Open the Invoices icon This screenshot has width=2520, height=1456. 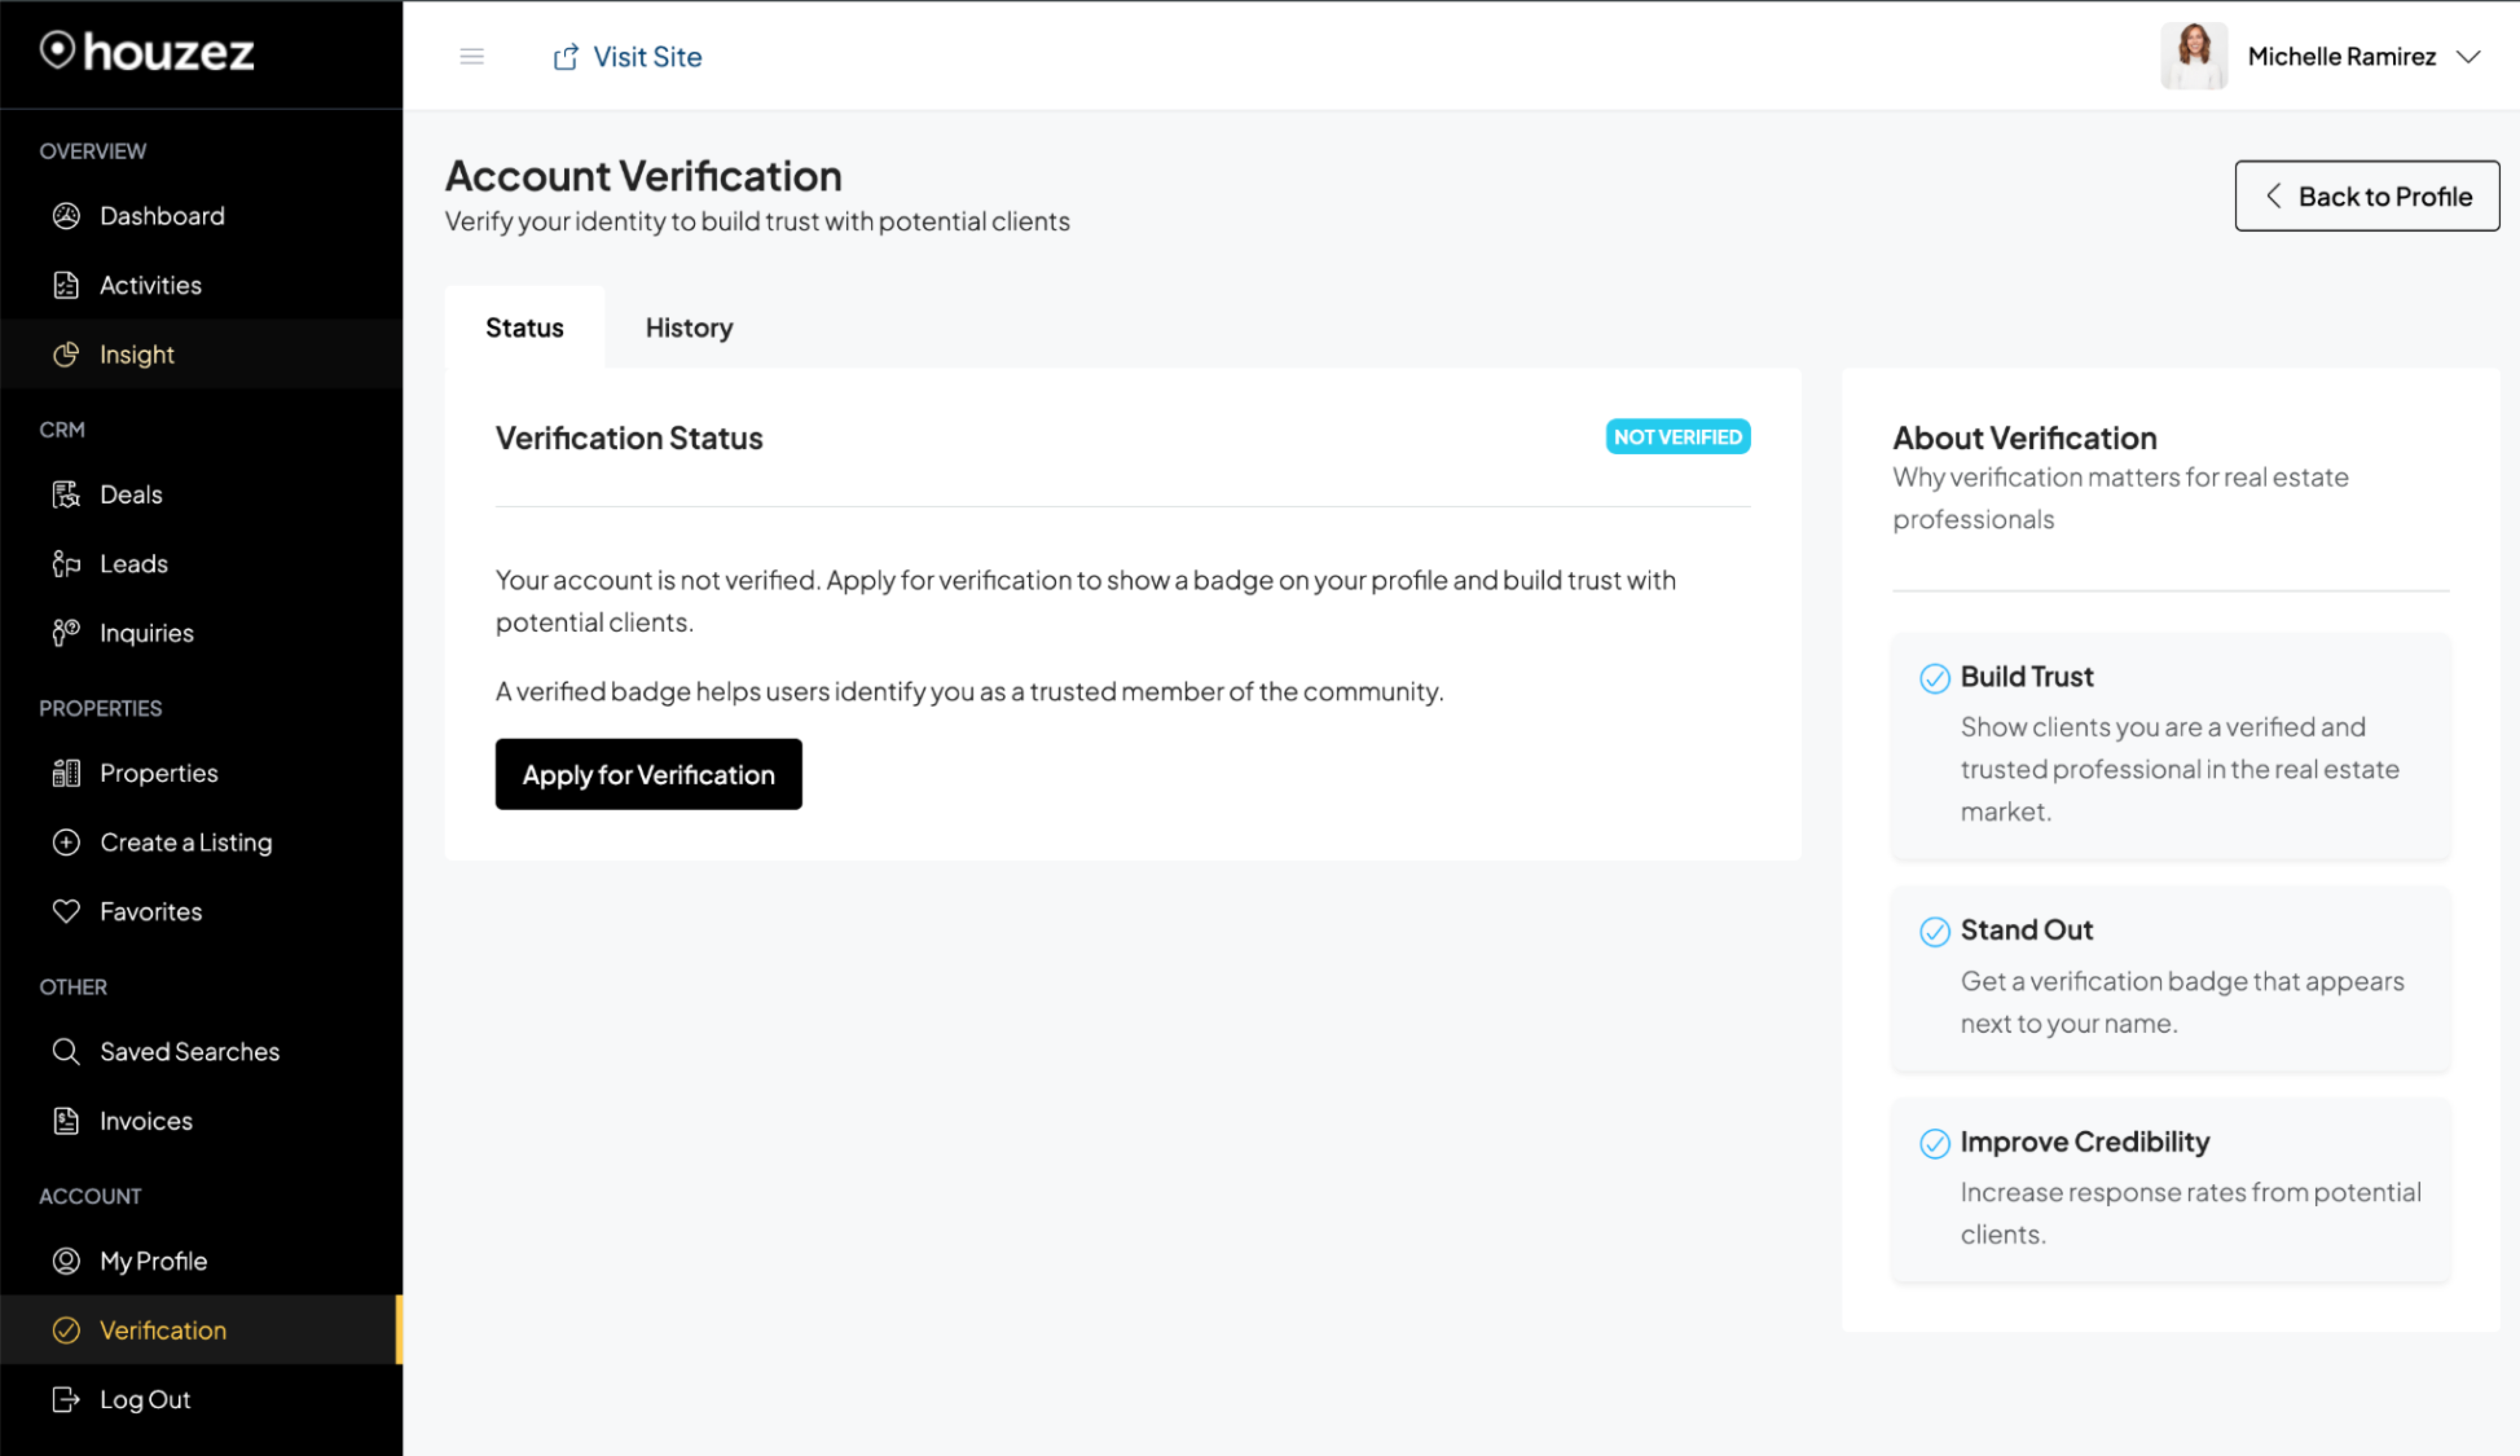[x=66, y=1120]
